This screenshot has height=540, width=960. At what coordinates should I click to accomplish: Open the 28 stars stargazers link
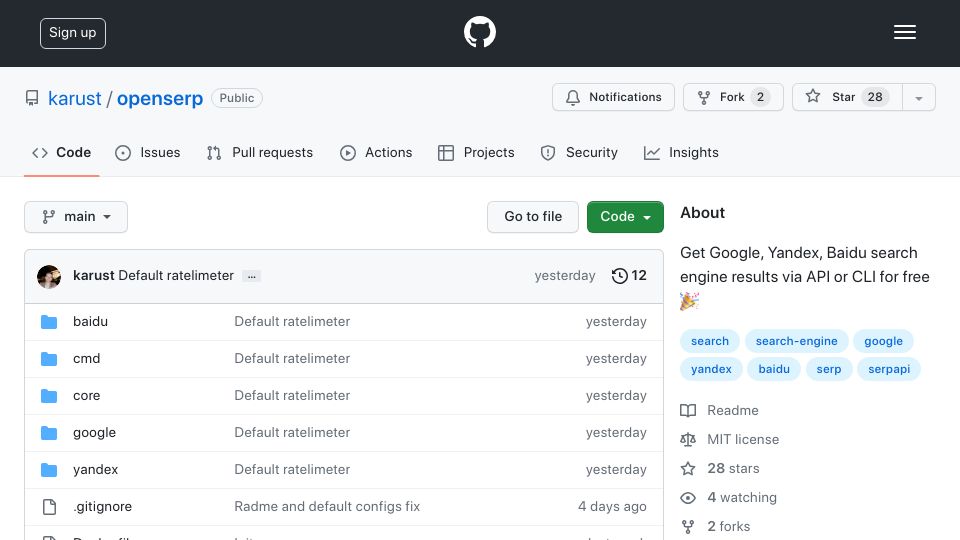click(733, 468)
